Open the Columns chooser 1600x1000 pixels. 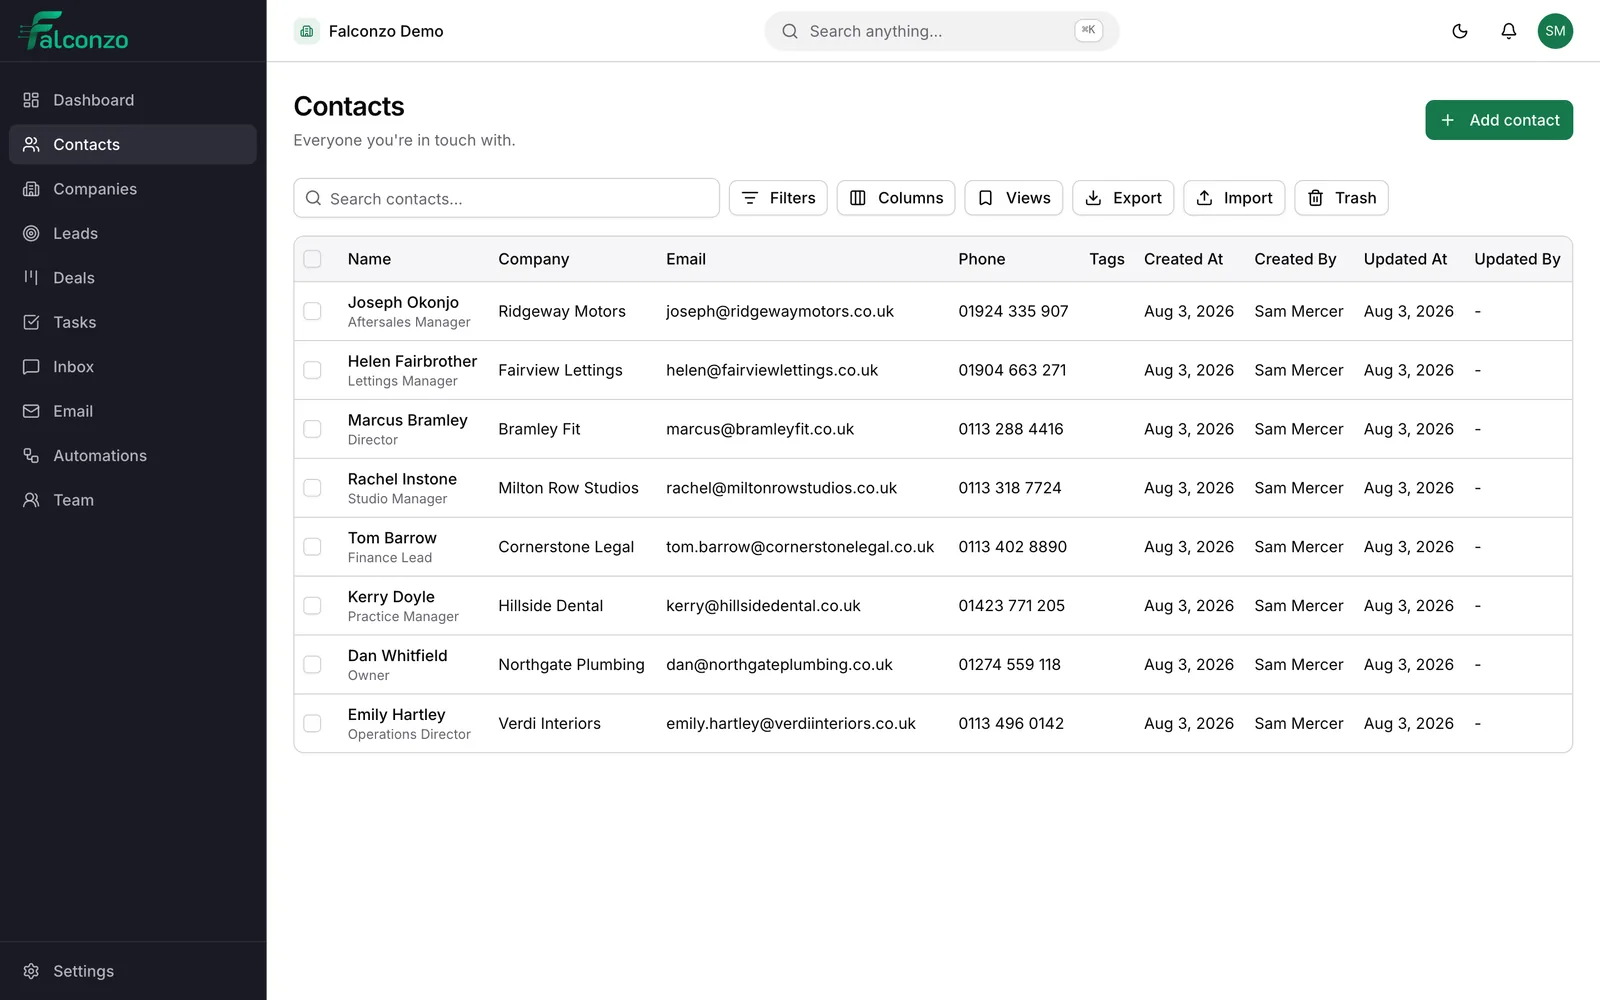click(x=896, y=198)
